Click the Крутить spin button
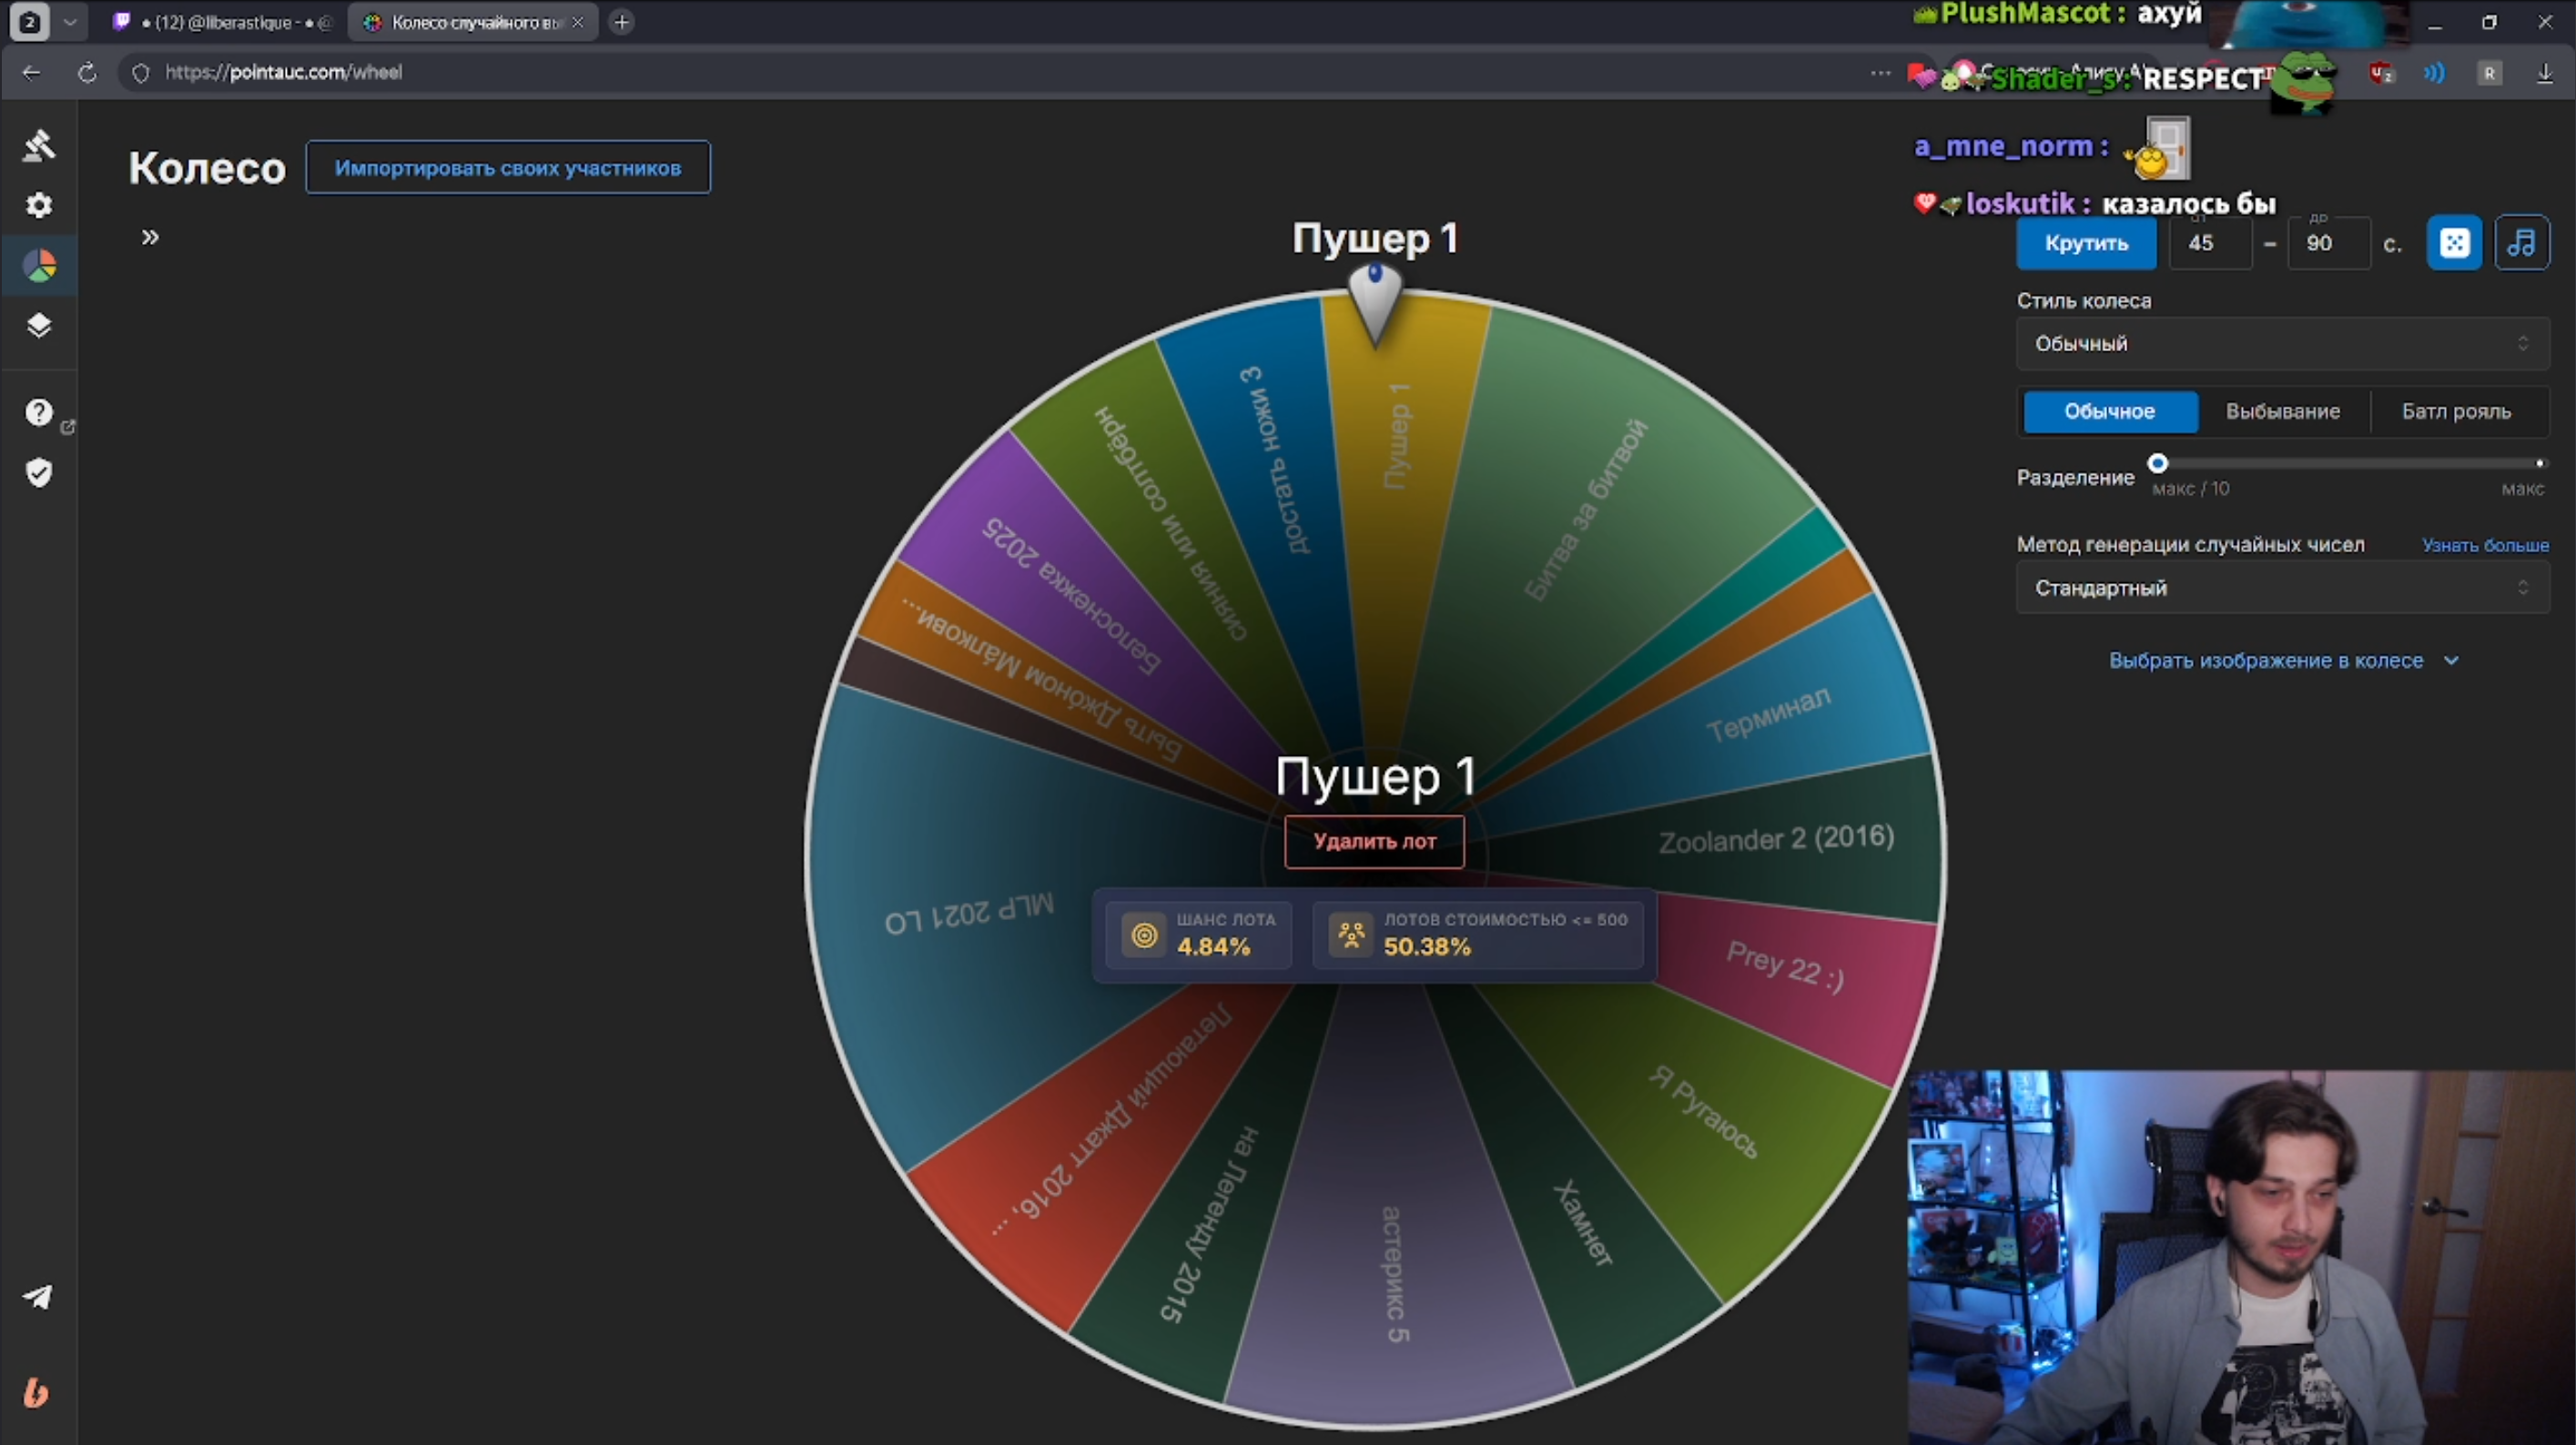This screenshot has width=2576, height=1445. (x=2086, y=243)
